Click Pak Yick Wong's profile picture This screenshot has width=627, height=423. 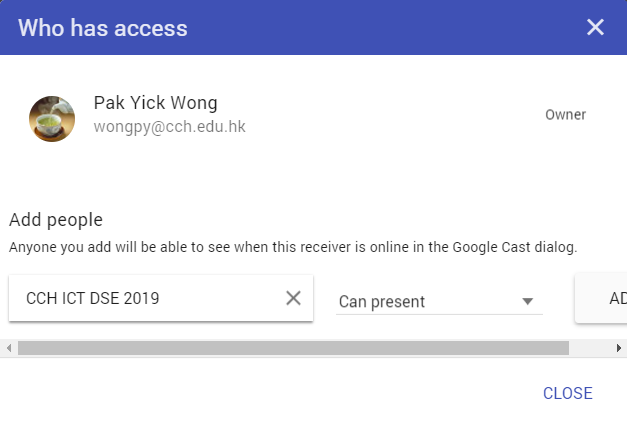click(52, 118)
